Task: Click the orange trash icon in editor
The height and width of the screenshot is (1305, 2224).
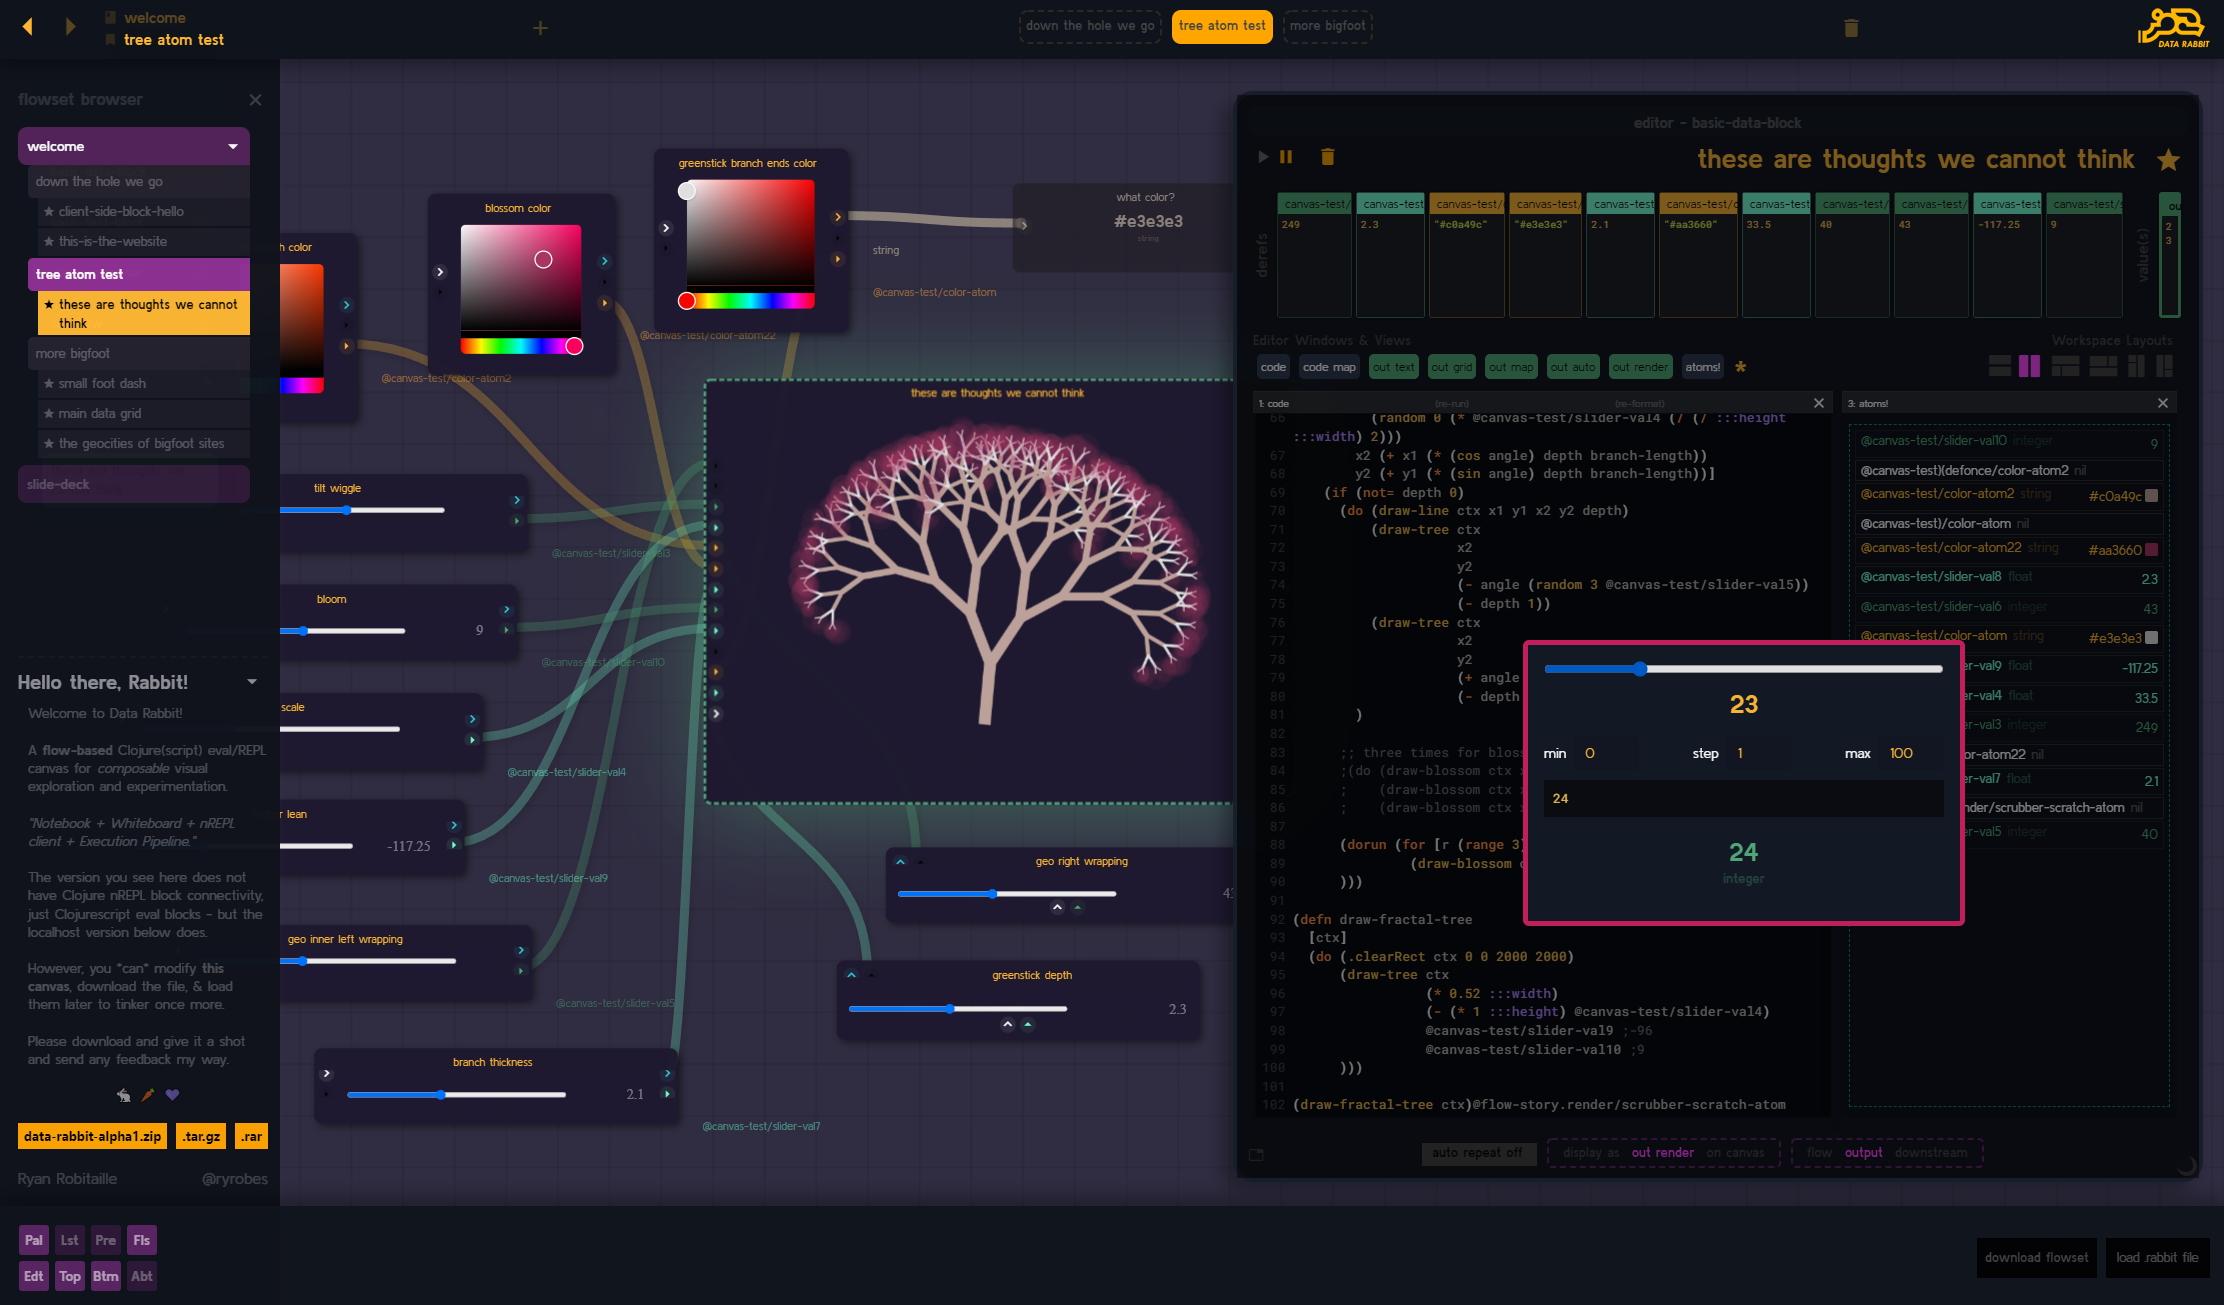Action: pos(1327,157)
